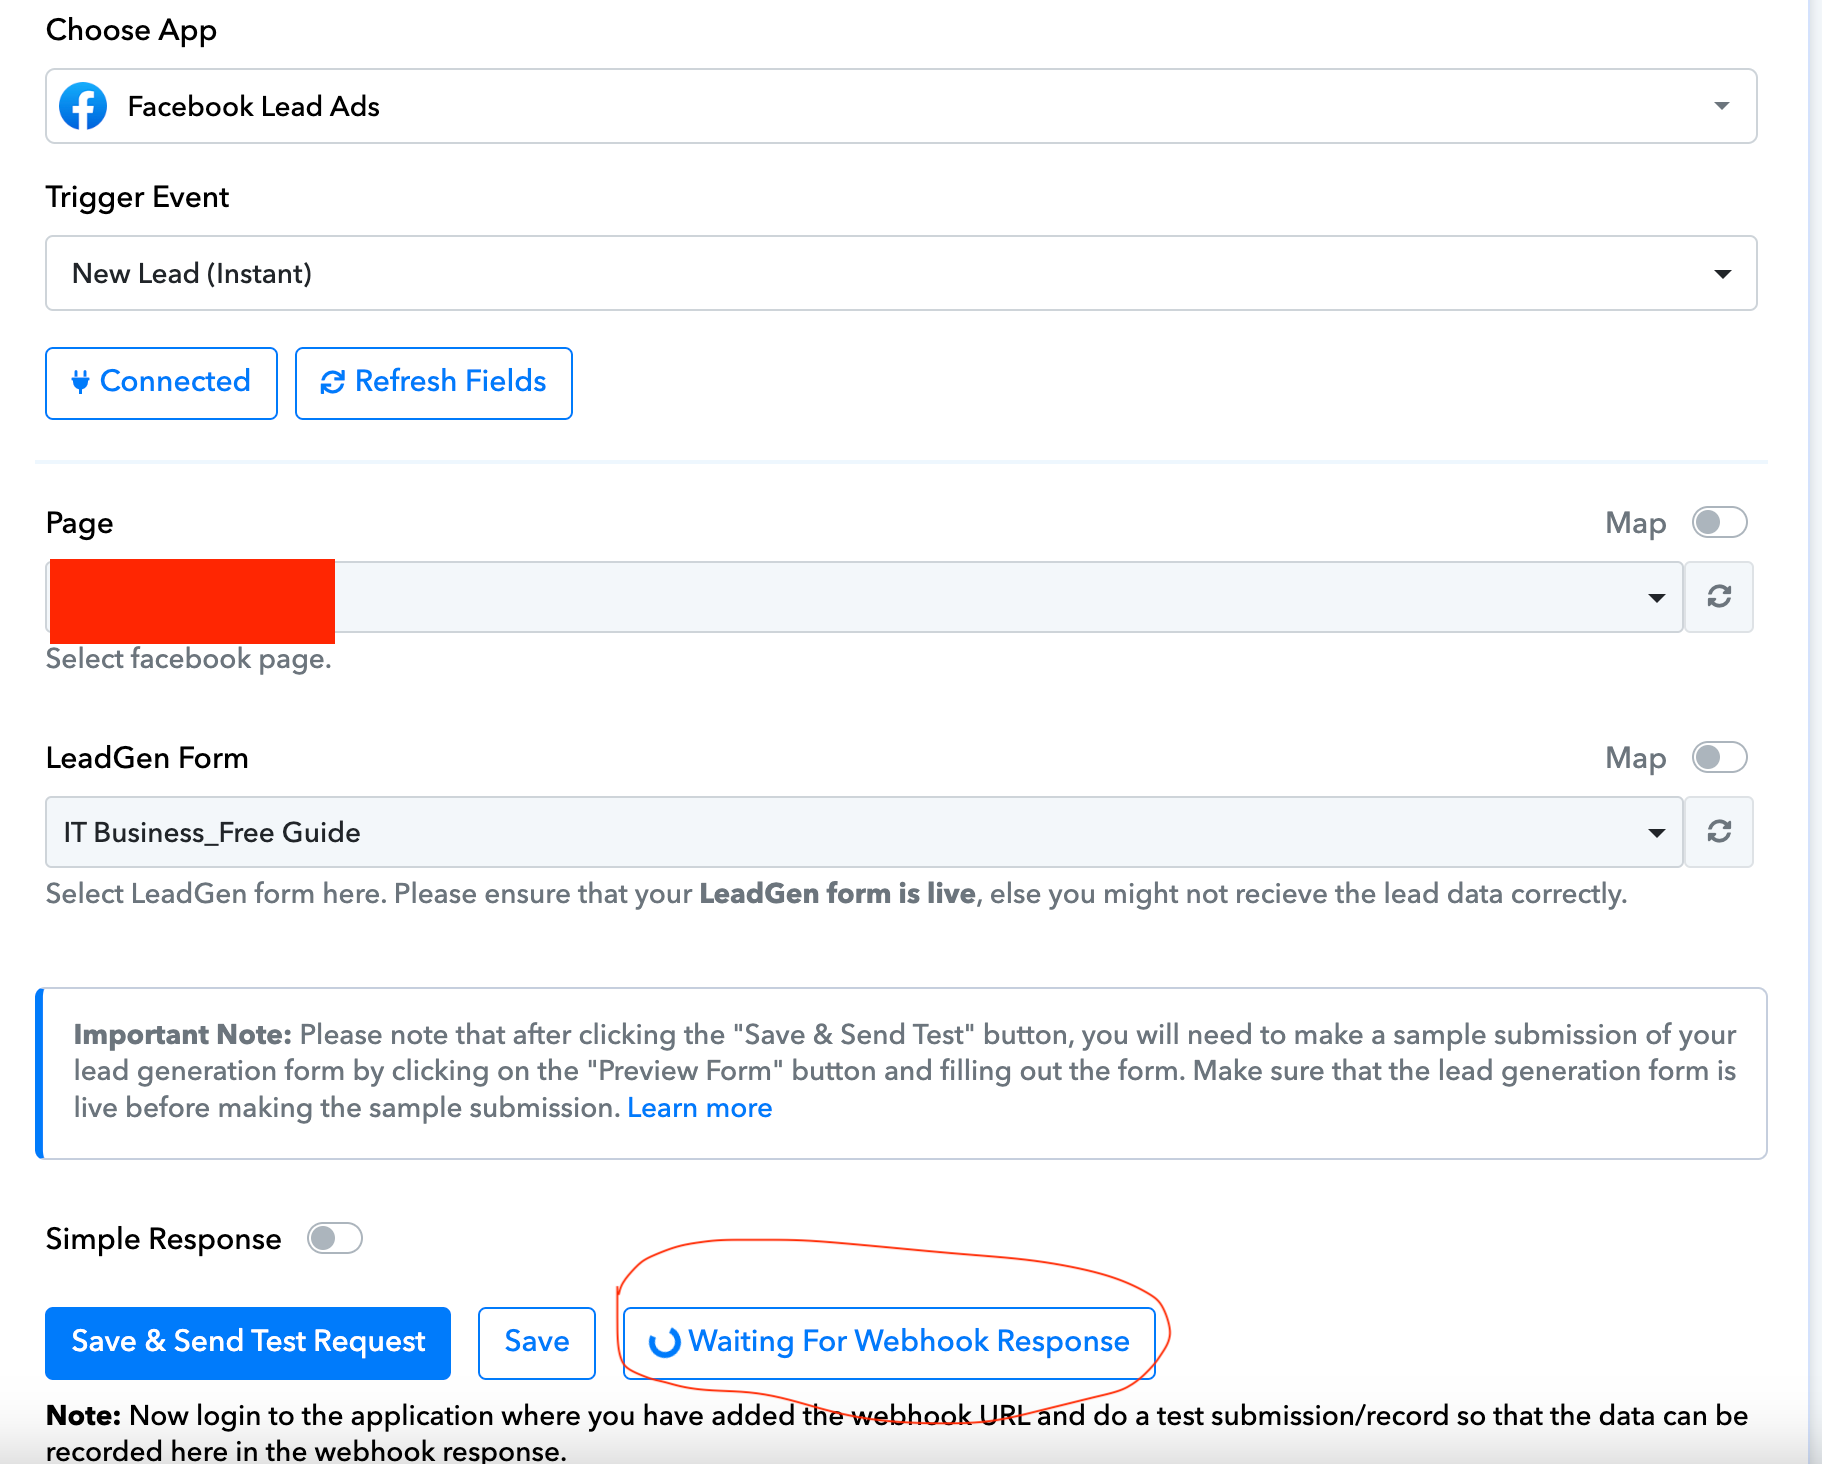Click the Note text about webhook URL
This screenshot has height=1464, width=1822.
897,1432
